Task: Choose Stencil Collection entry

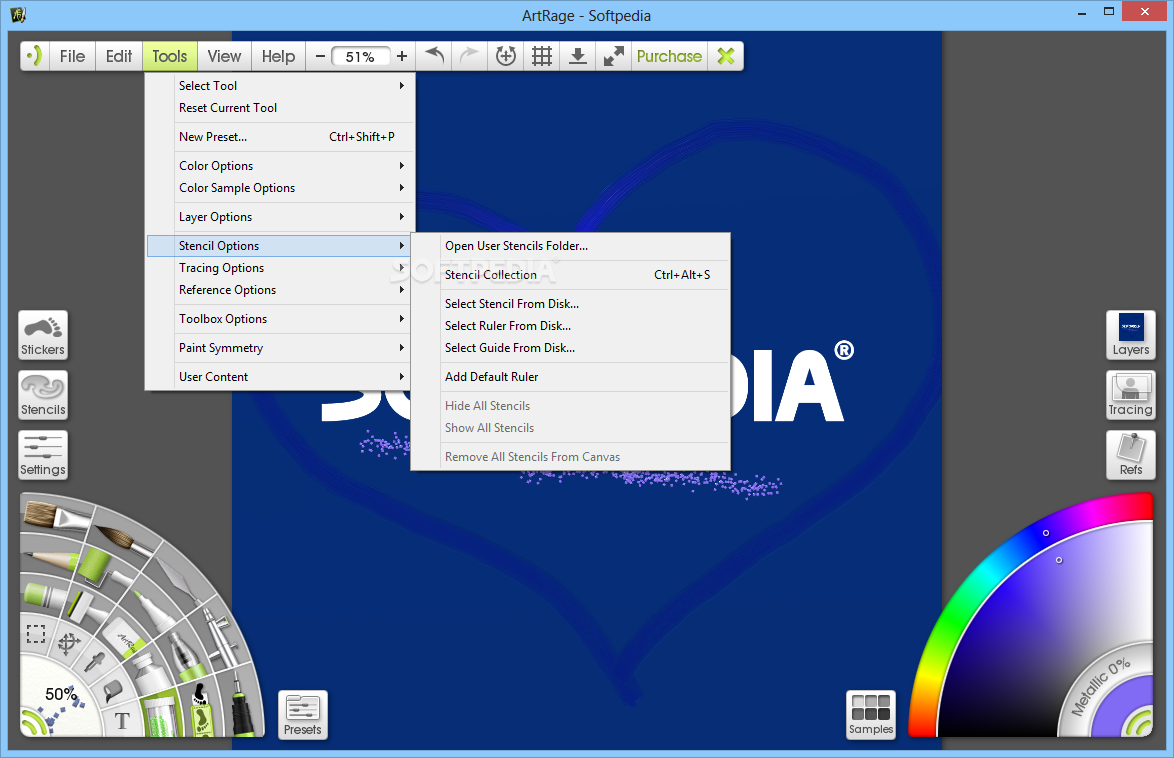Action: (x=571, y=275)
